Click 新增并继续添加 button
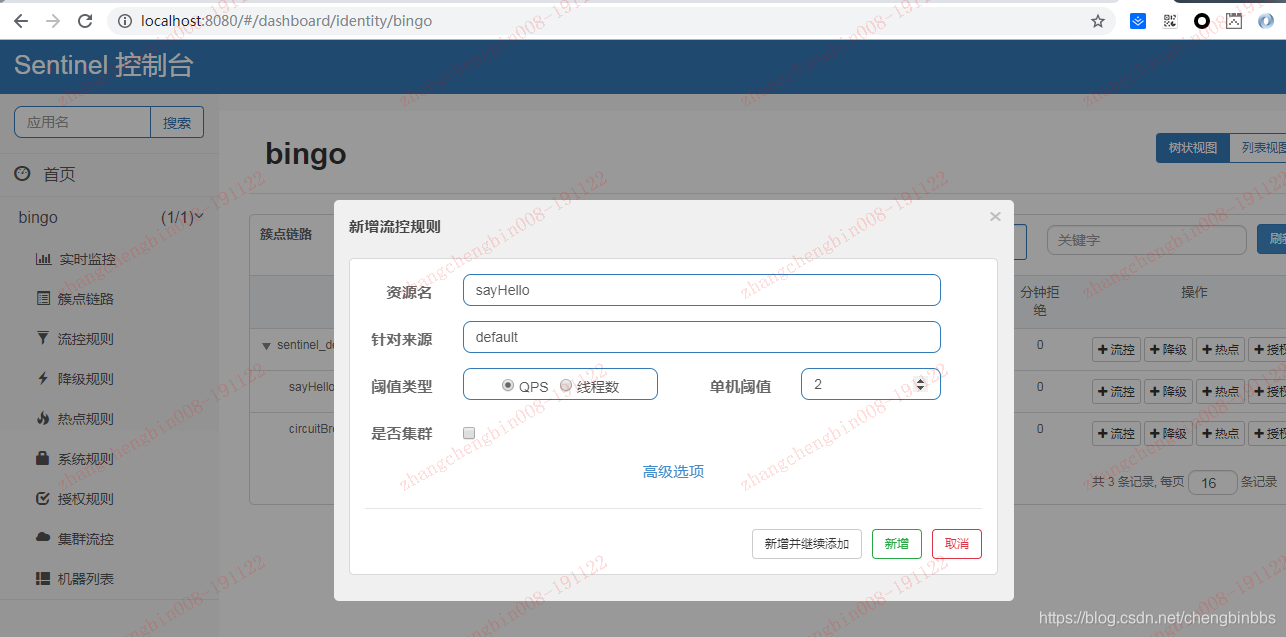This screenshot has height=637, width=1286. (807, 544)
